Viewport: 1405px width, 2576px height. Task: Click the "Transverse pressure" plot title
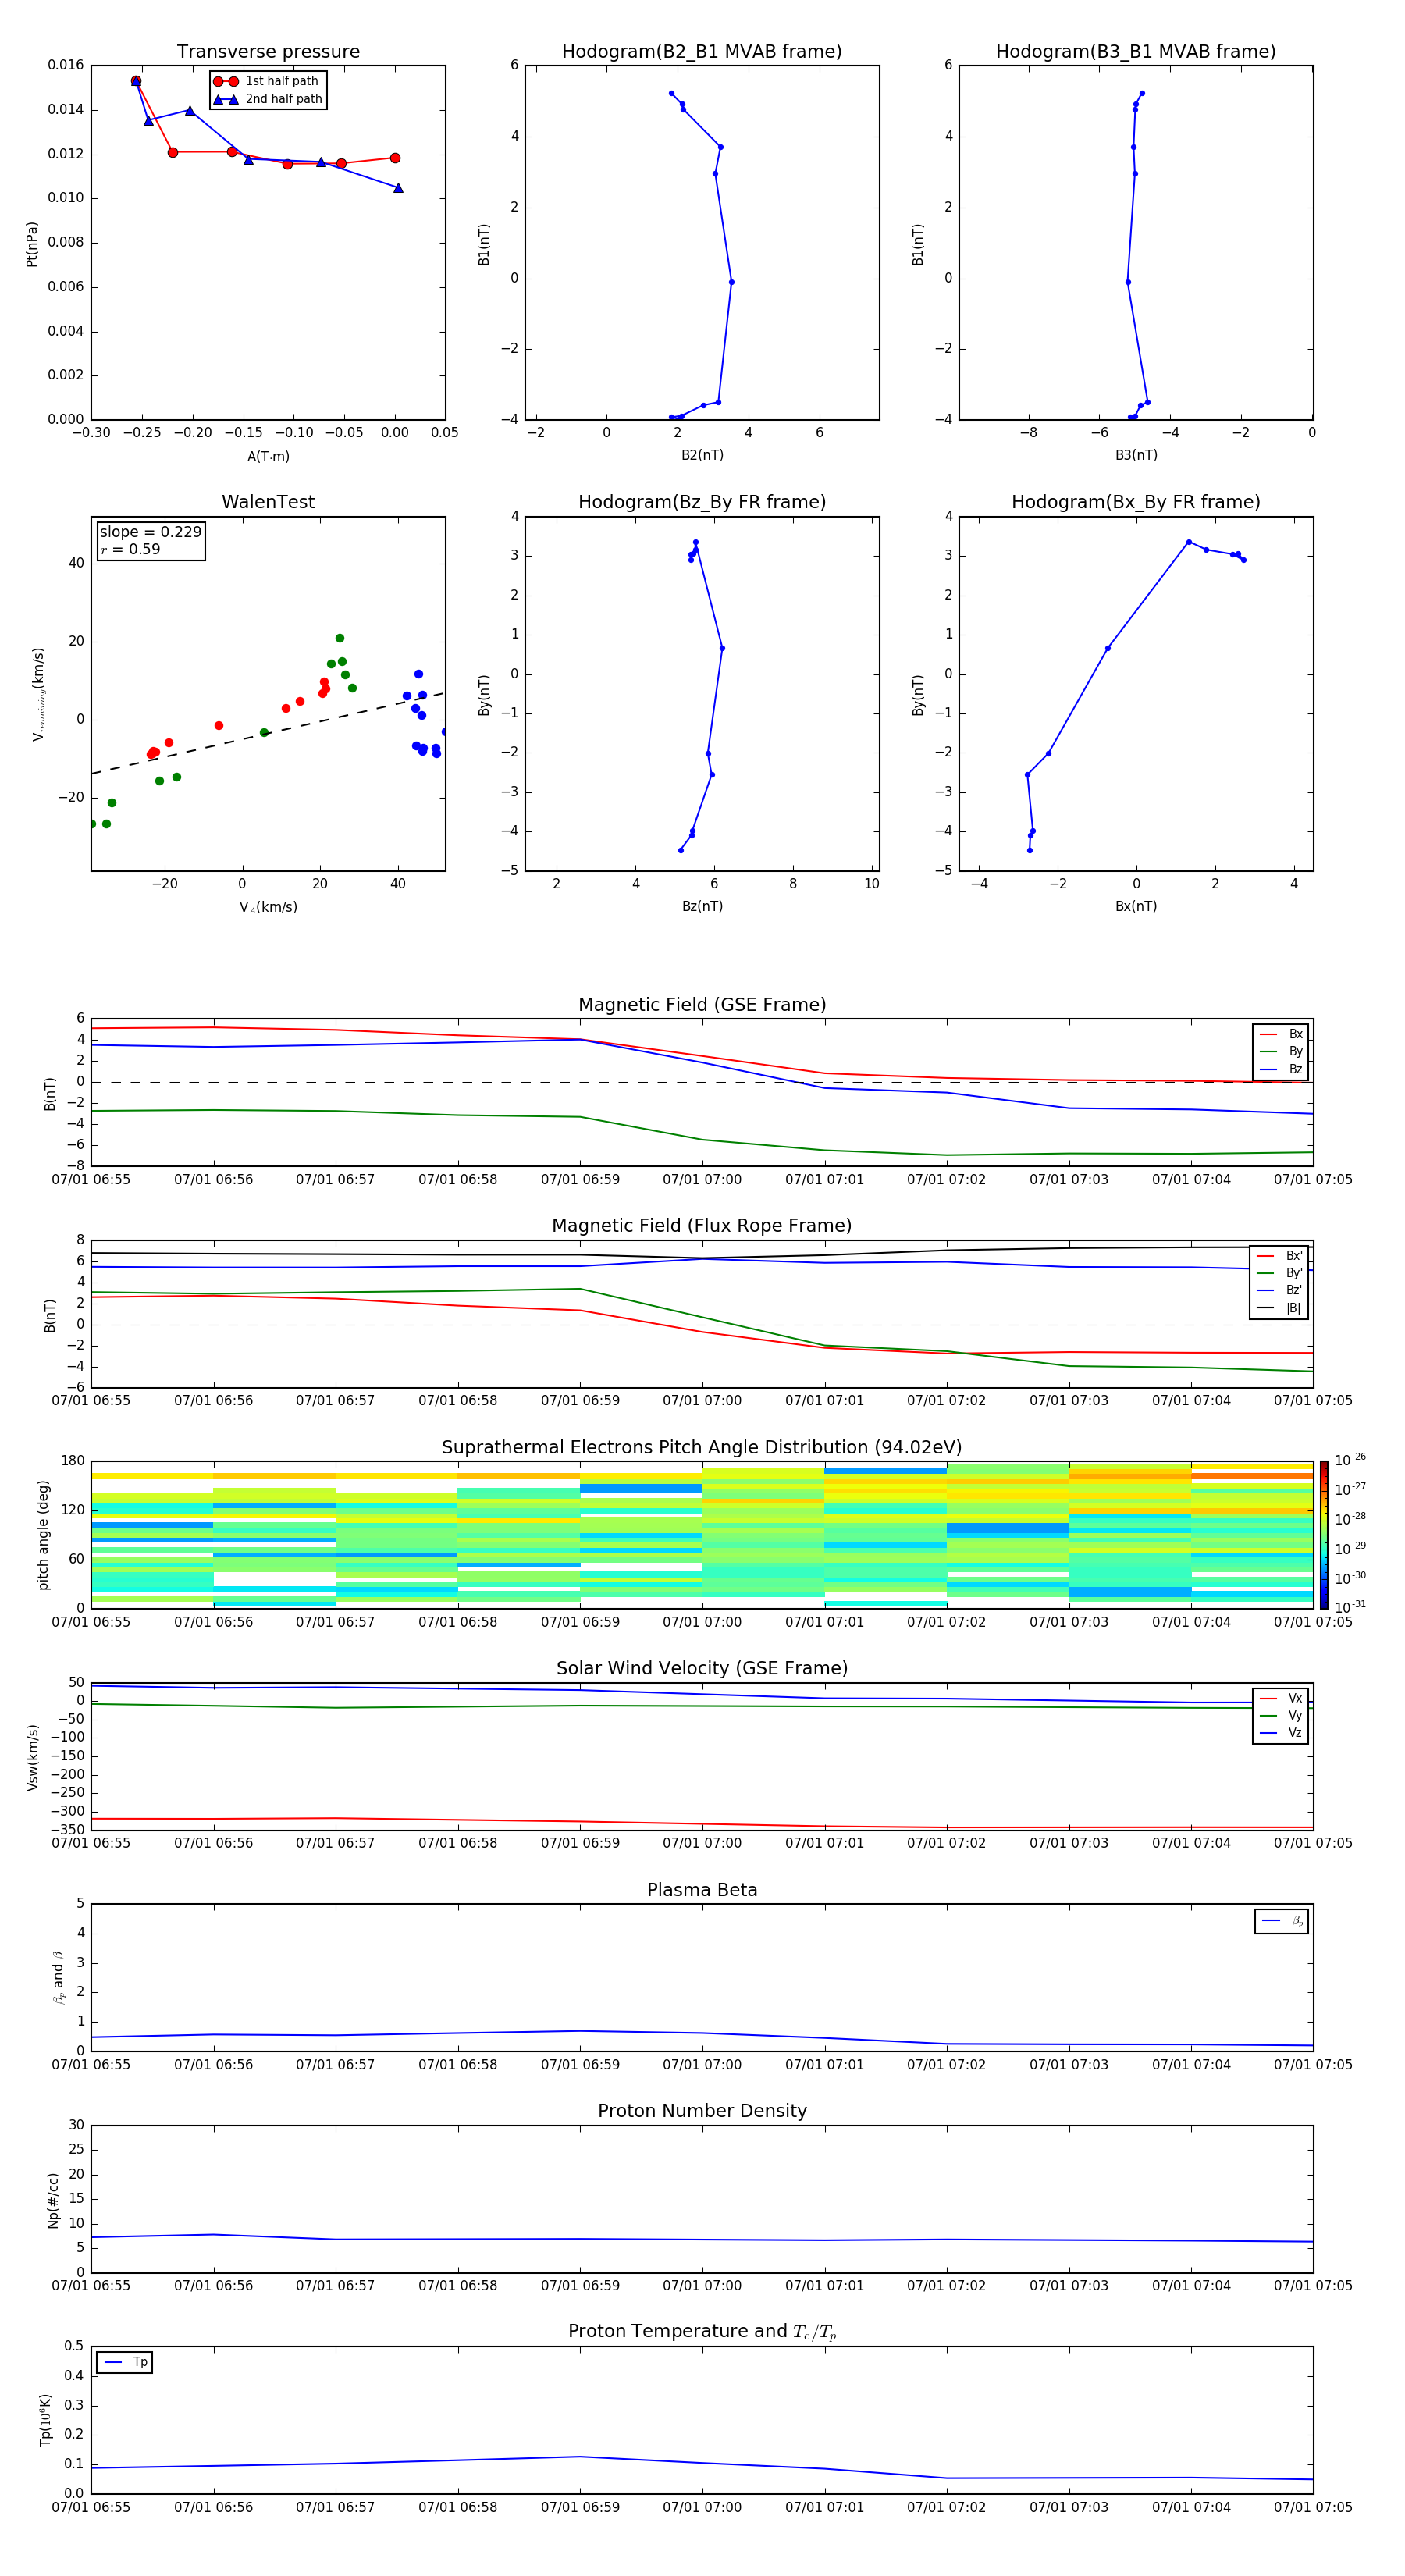(268, 52)
